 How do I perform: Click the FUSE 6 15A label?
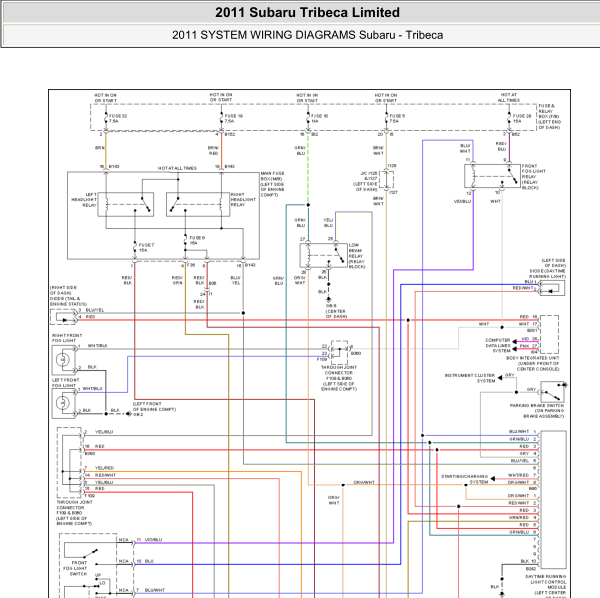coord(197,240)
